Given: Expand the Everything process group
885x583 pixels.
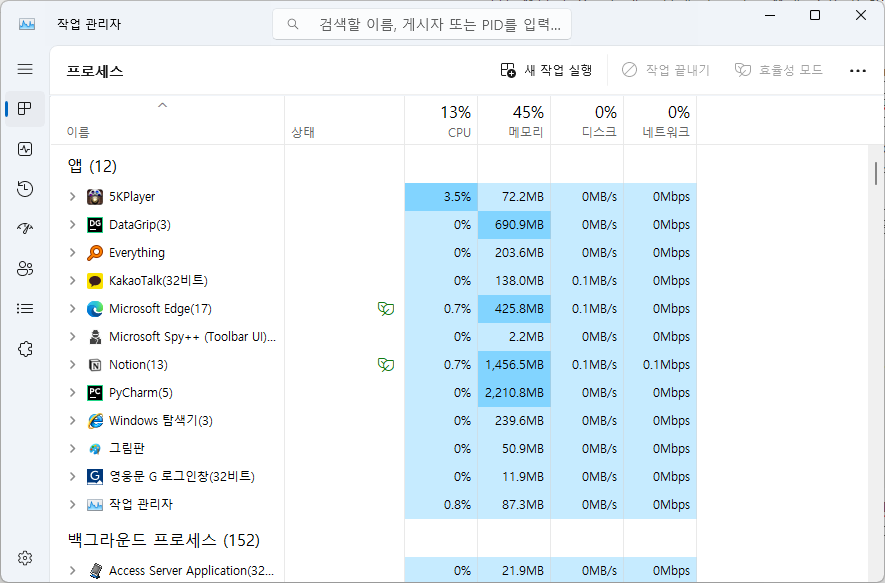Looking at the screenshot, I should (x=72, y=252).
